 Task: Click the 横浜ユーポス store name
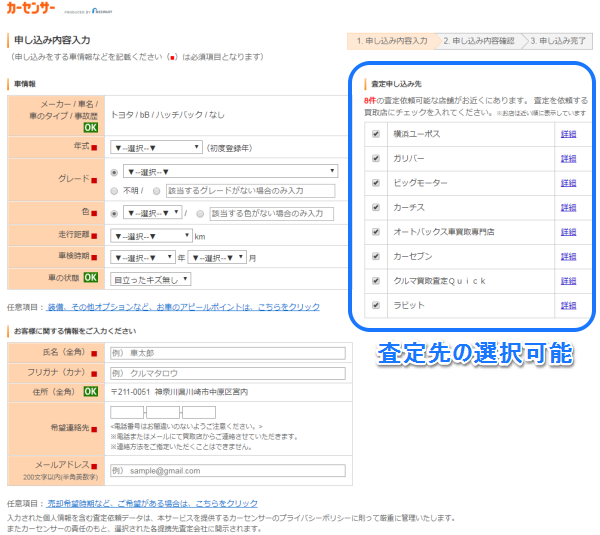click(417, 134)
